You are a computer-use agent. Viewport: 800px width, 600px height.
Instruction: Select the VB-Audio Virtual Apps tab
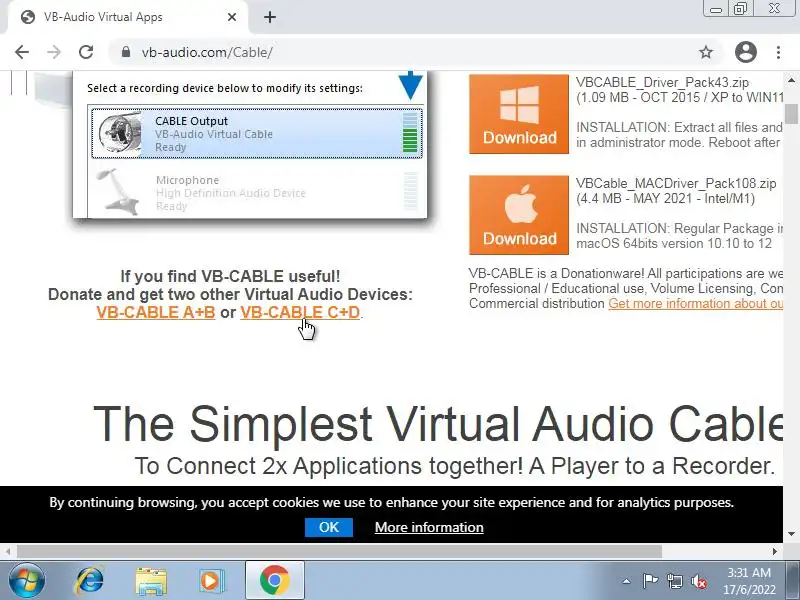(x=126, y=17)
